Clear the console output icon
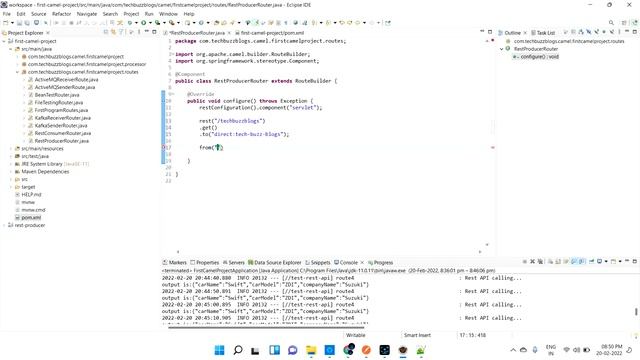The width and height of the screenshot is (640, 360). pos(550,261)
